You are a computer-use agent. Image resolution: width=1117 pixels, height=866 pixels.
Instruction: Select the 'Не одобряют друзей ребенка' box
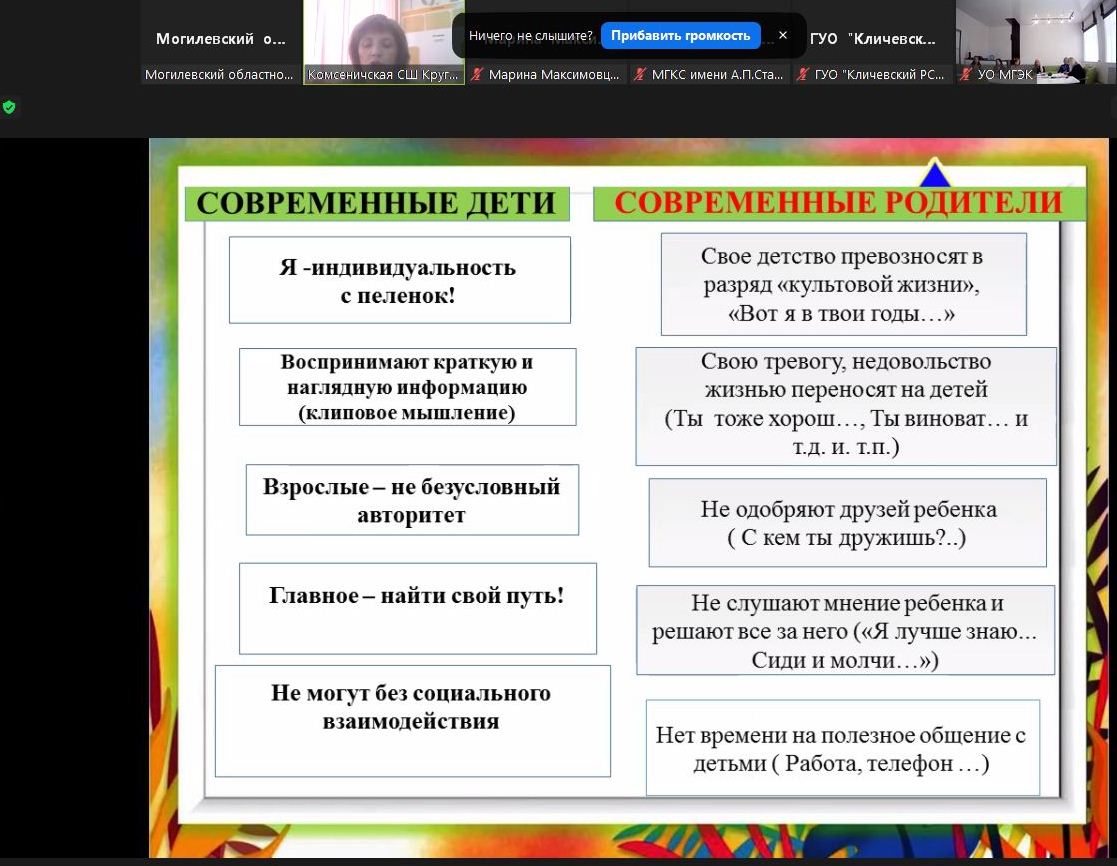click(847, 522)
